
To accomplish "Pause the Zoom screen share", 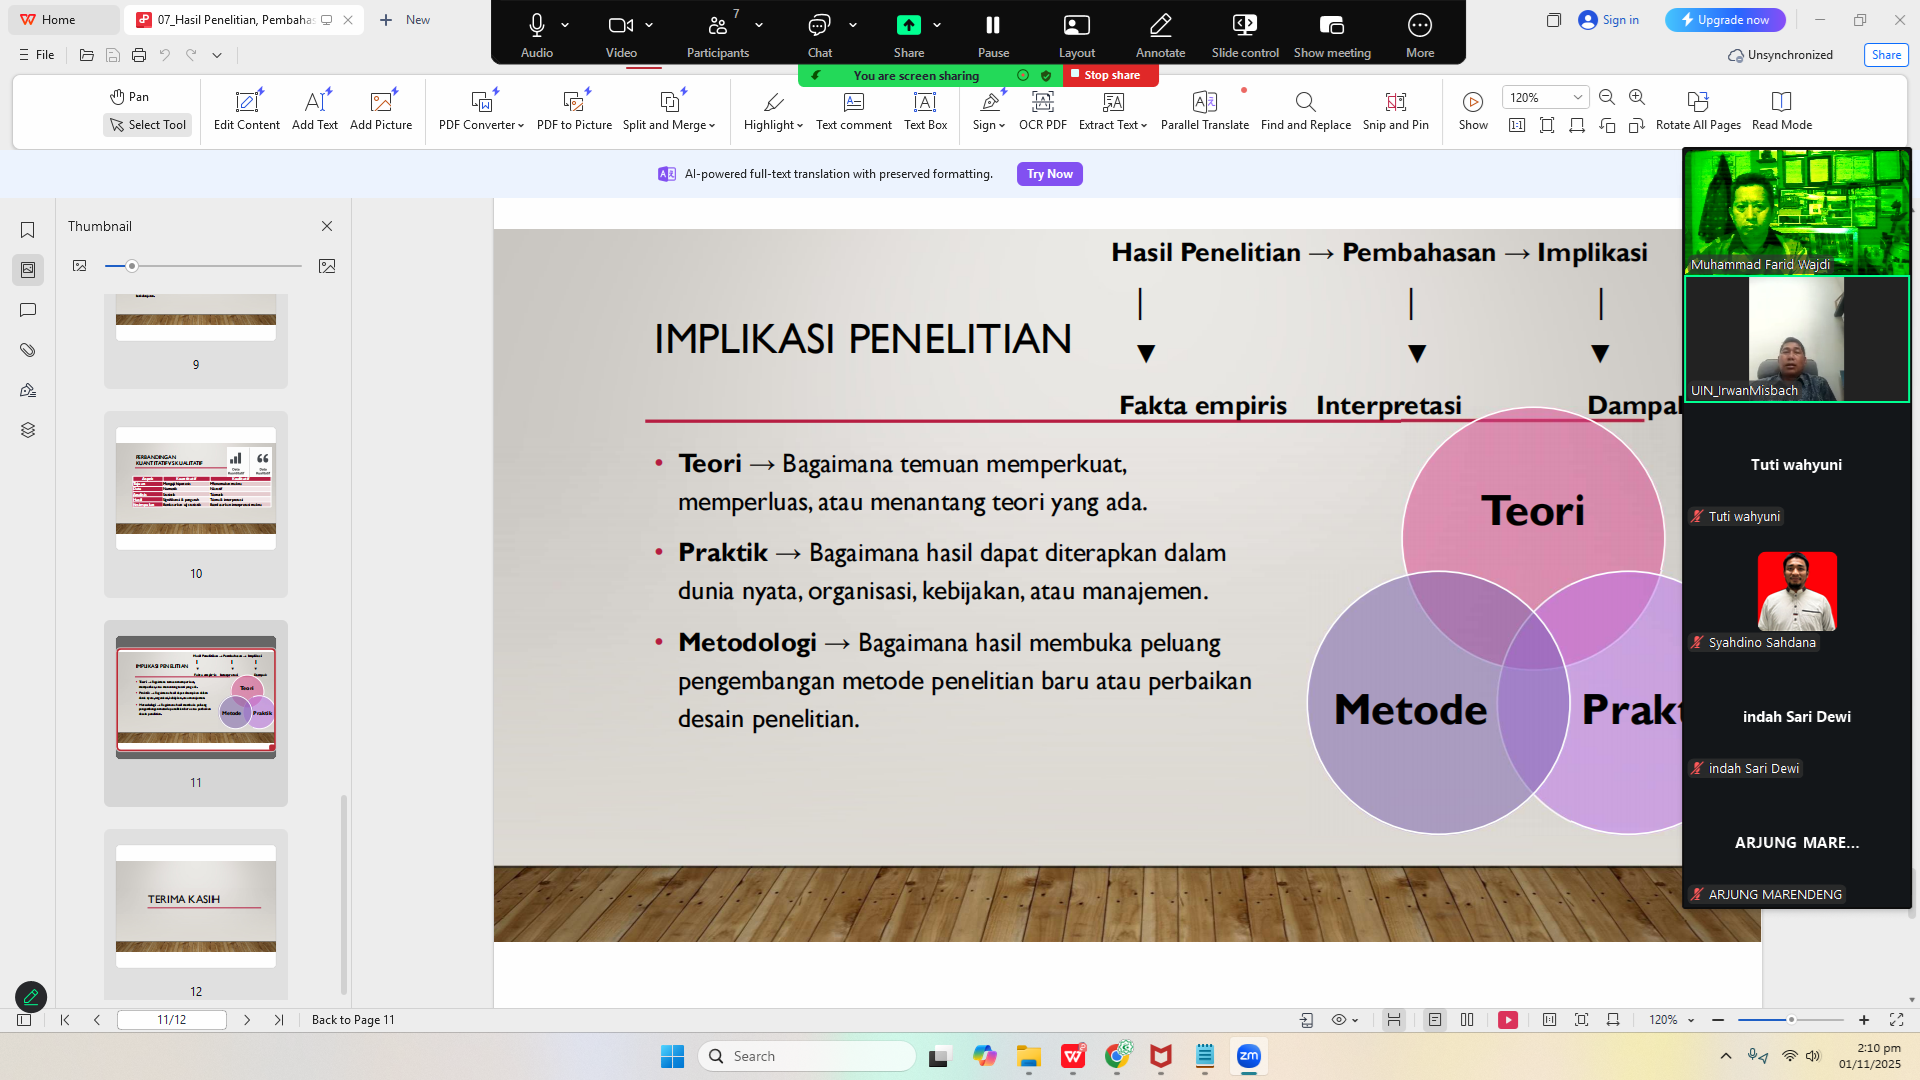I will click(x=993, y=35).
